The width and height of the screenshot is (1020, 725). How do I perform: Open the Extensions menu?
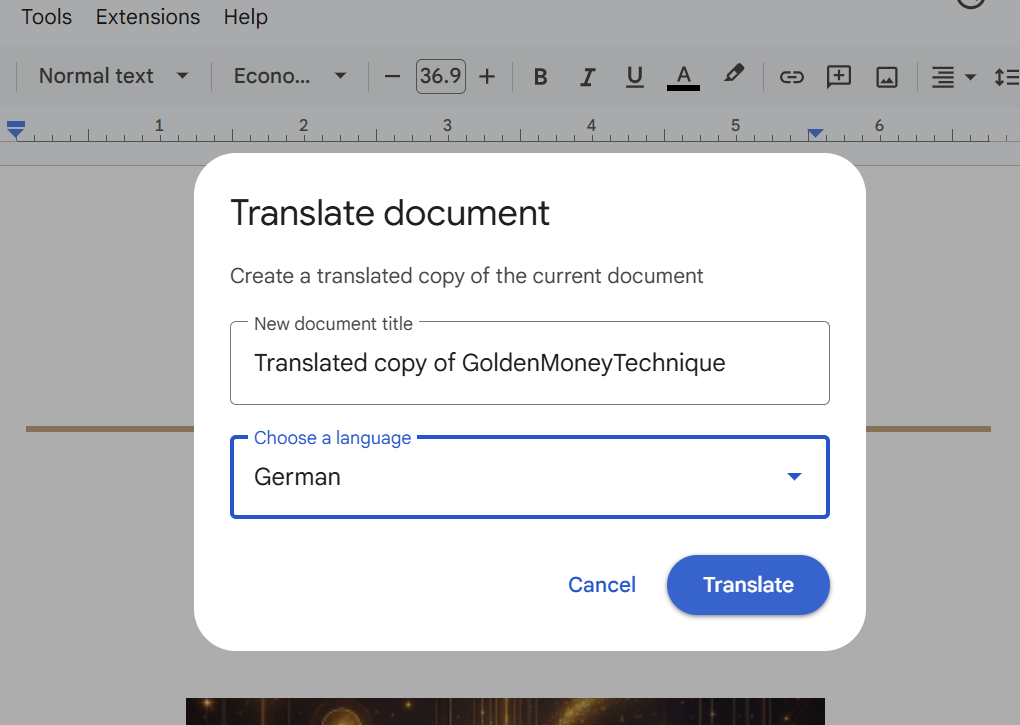pos(148,17)
